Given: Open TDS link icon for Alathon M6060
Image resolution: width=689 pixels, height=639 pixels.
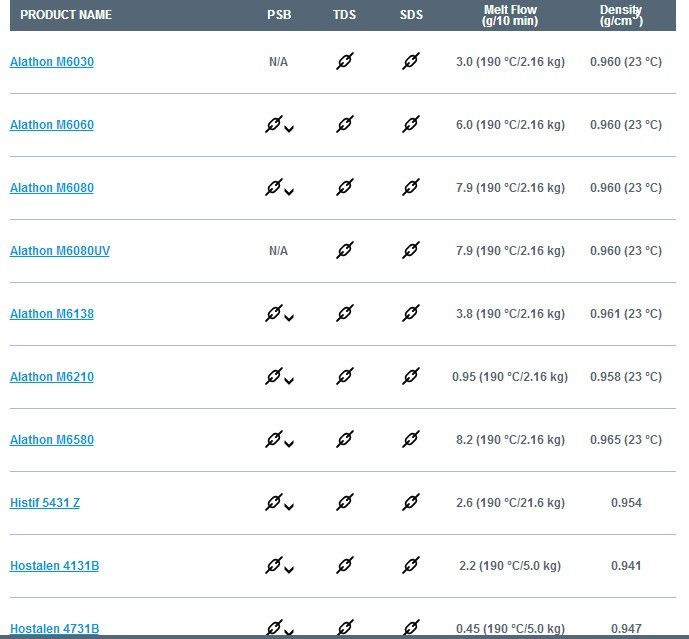Looking at the screenshot, I should click(x=345, y=124).
